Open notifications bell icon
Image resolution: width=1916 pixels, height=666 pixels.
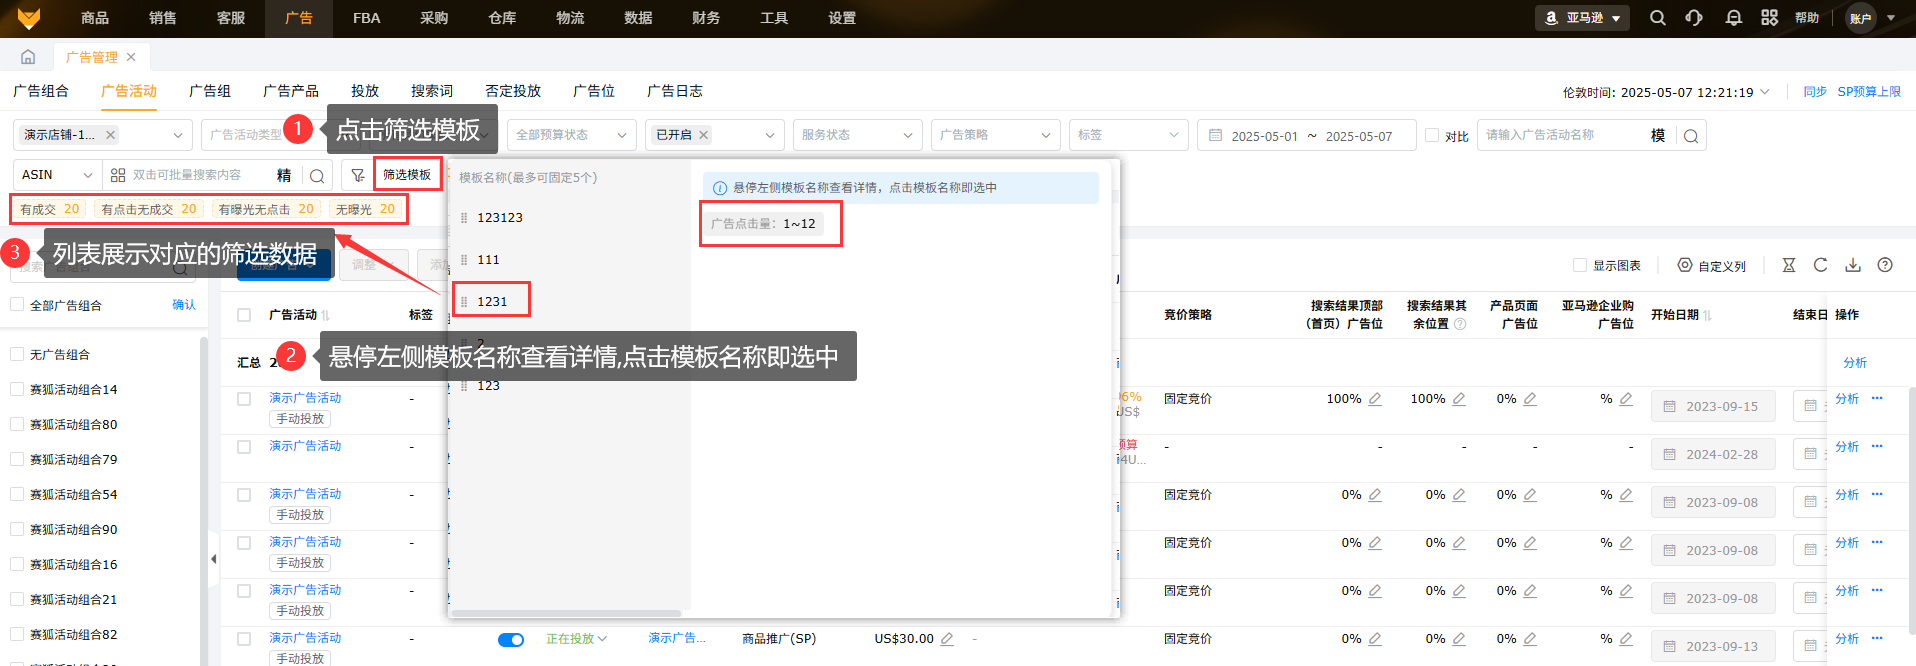[x=1734, y=18]
